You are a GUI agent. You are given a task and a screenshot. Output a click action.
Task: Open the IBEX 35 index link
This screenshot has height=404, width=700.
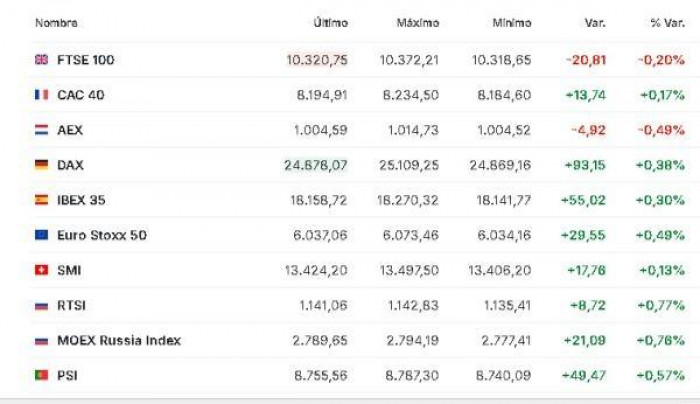(x=81, y=200)
